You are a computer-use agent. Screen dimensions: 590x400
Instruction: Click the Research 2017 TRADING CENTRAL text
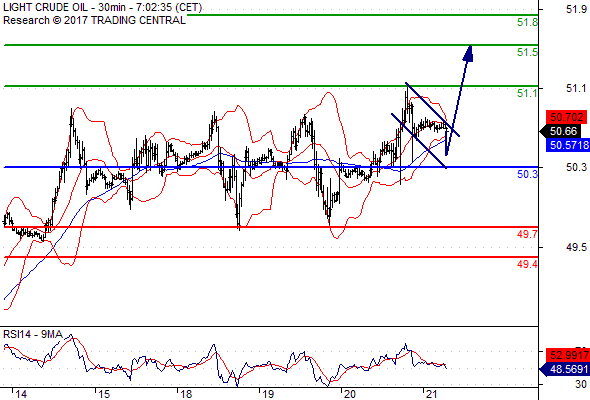94,20
